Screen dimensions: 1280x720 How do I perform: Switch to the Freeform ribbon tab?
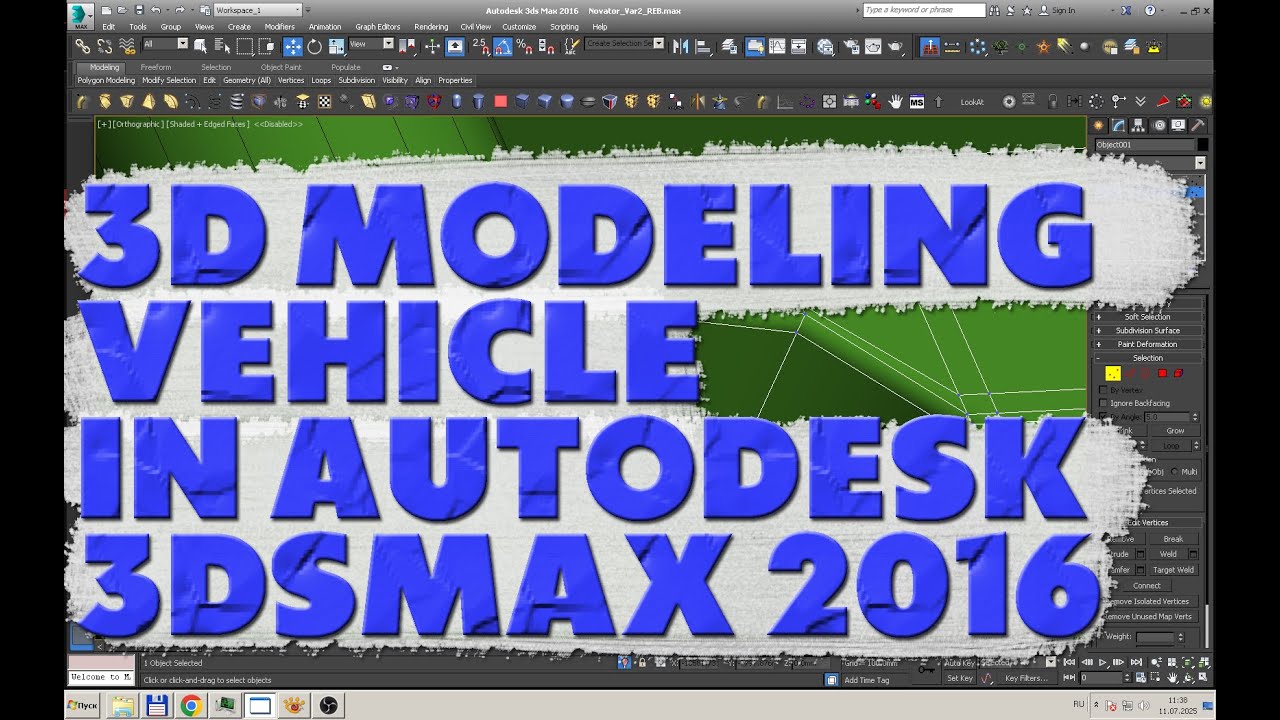point(155,67)
